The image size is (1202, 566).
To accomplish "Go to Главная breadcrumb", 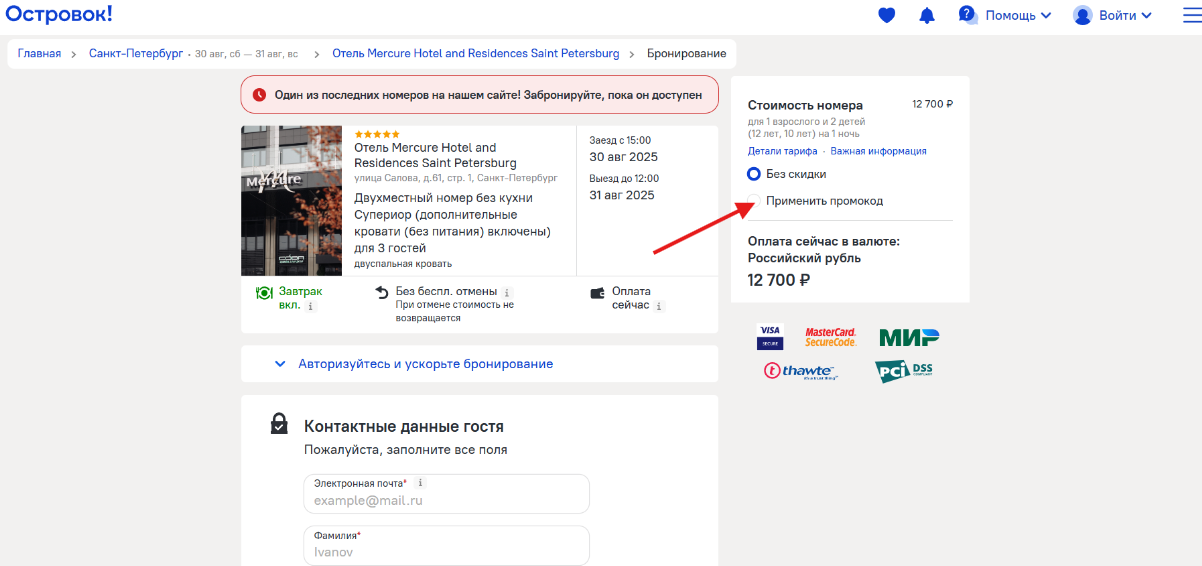I will 39,53.
